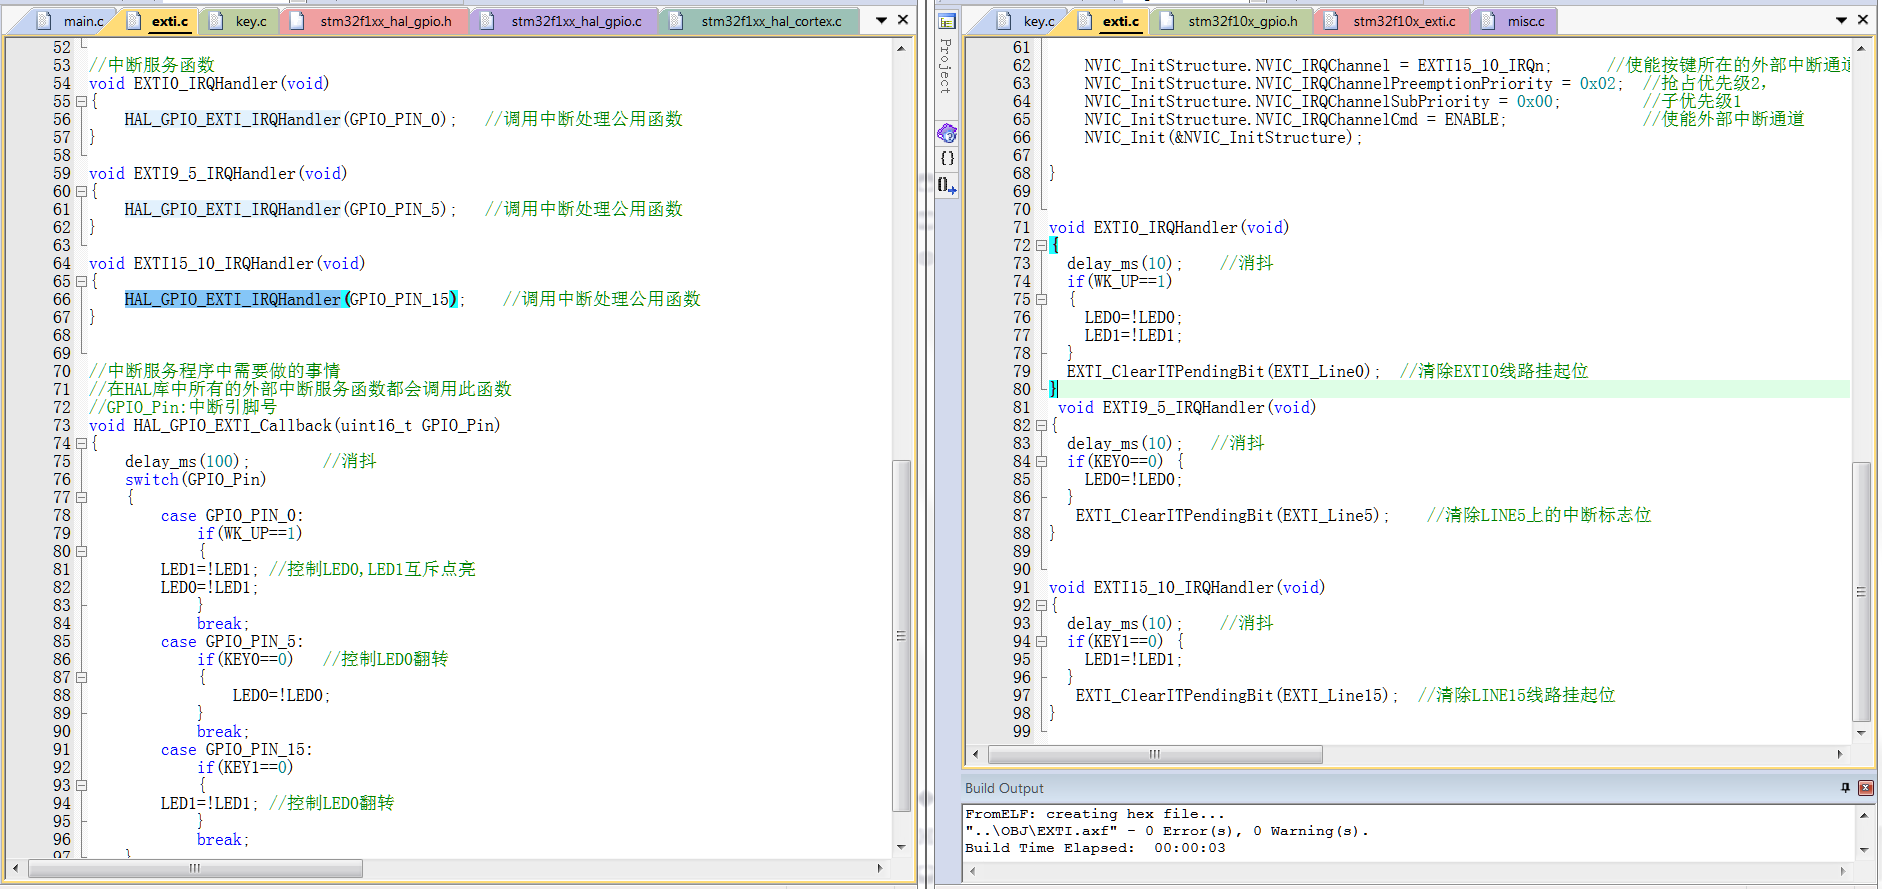This screenshot has width=1882, height=889.
Task: Open the left editor's tab list dropdown
Action: pyautogui.click(x=881, y=20)
